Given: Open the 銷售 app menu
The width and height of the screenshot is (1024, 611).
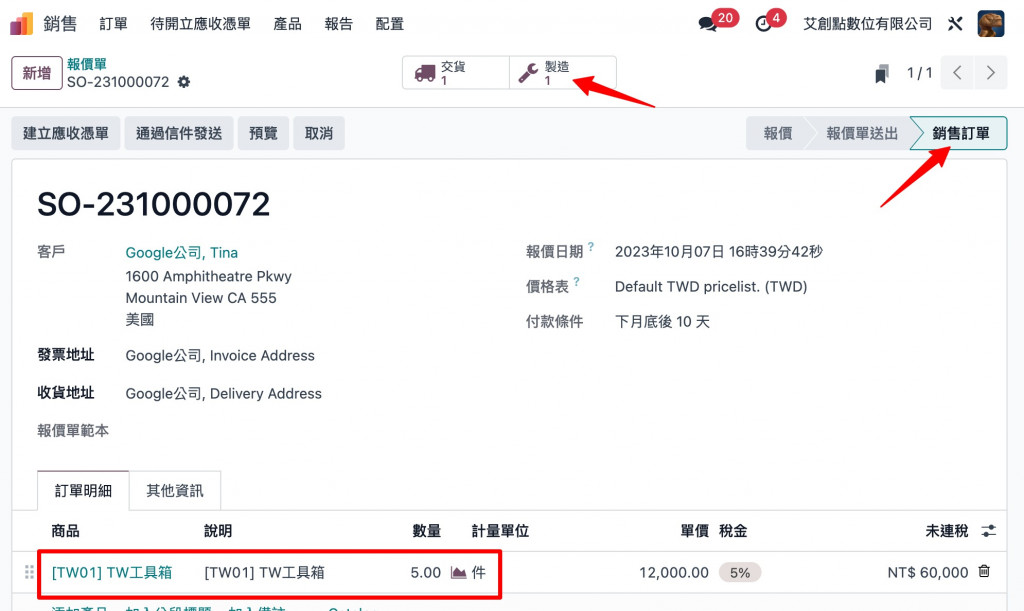Looking at the screenshot, I should (60, 24).
